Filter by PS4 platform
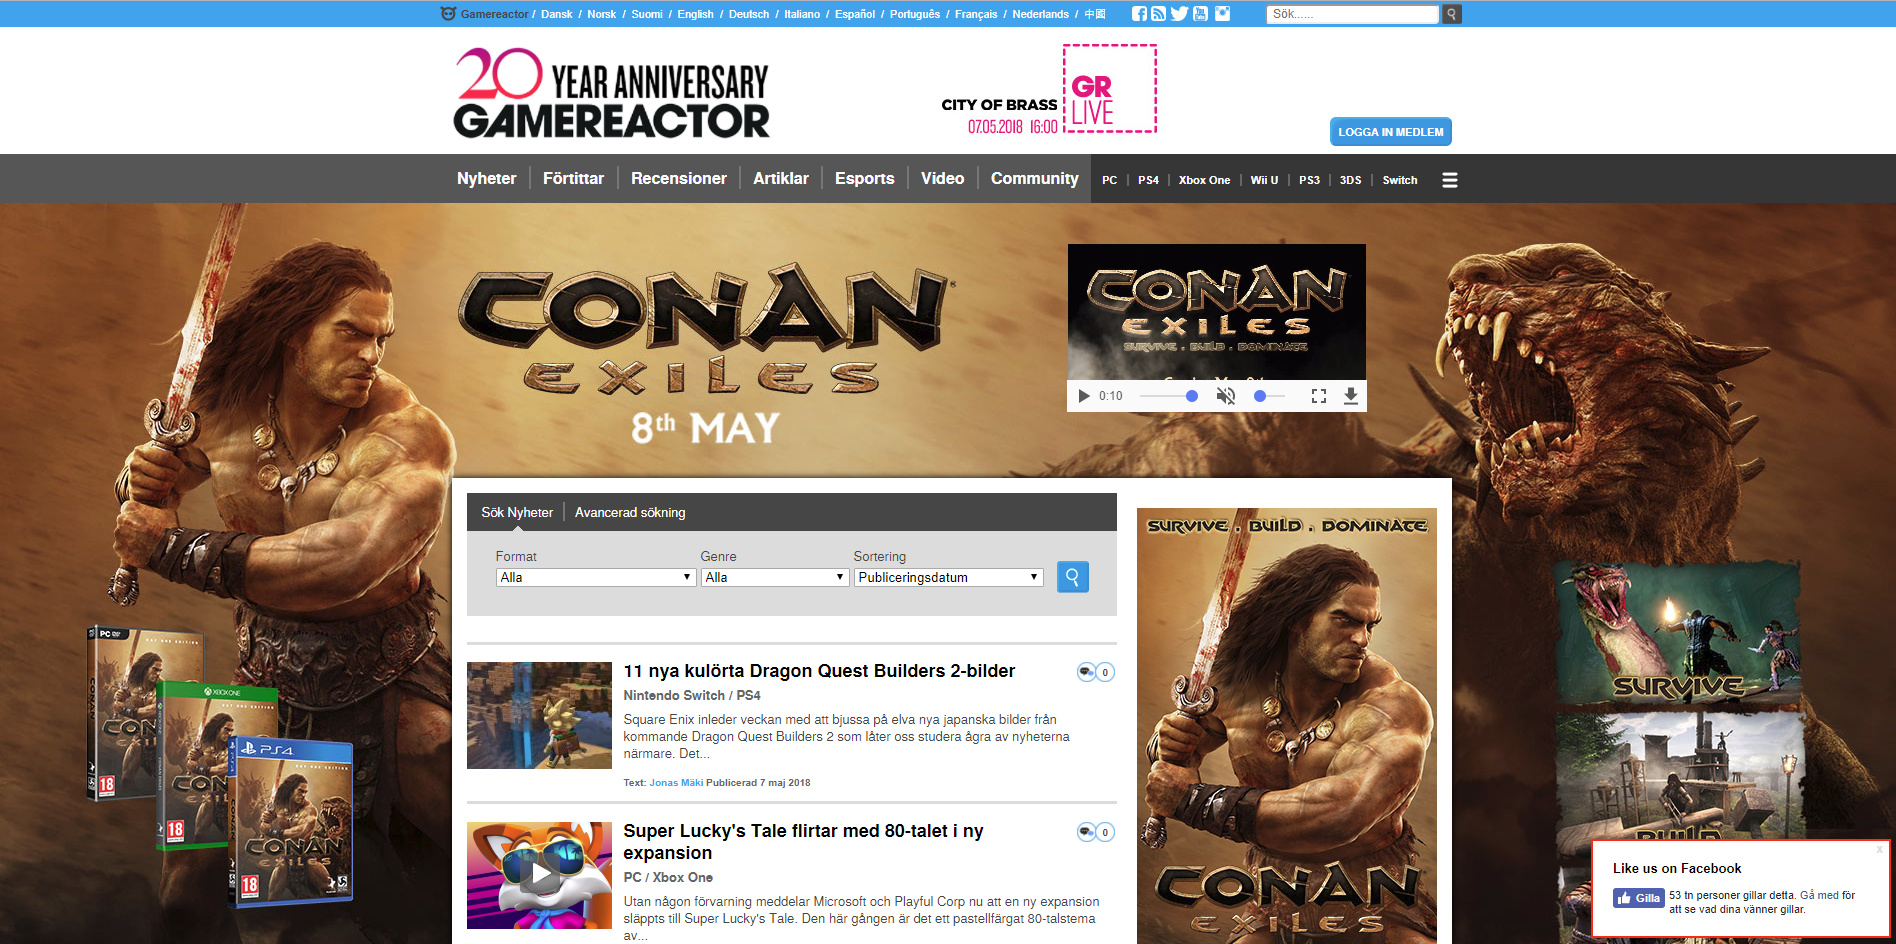Image resolution: width=1896 pixels, height=944 pixels. coord(1148,180)
